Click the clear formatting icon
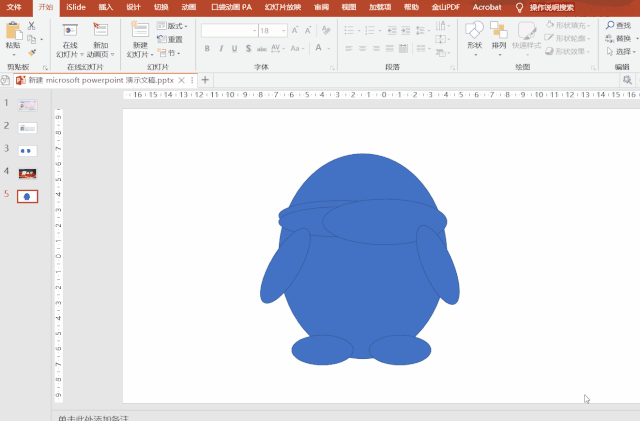The image size is (640, 421). [326, 30]
